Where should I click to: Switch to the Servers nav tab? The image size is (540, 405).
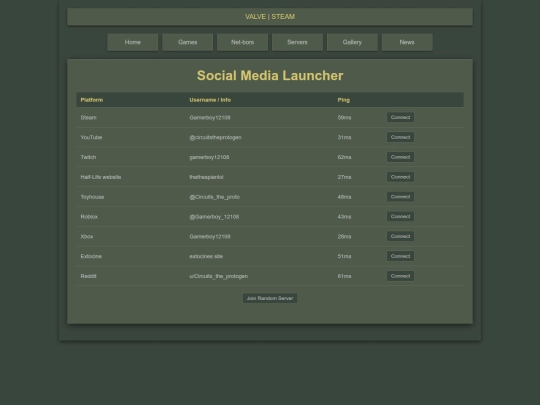point(297,42)
